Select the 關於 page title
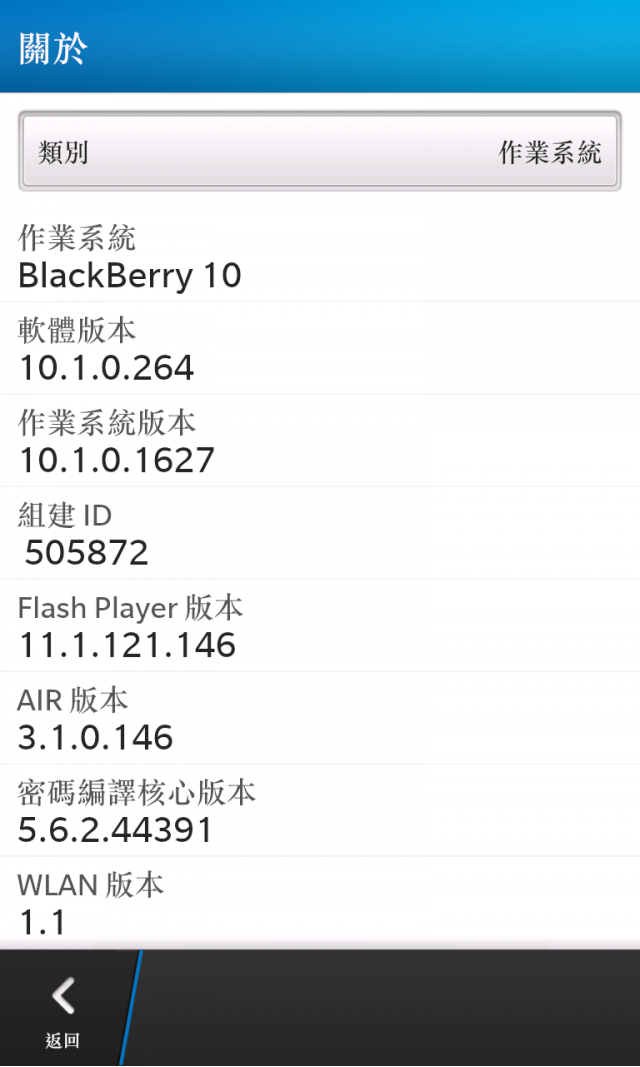 [x=52, y=49]
